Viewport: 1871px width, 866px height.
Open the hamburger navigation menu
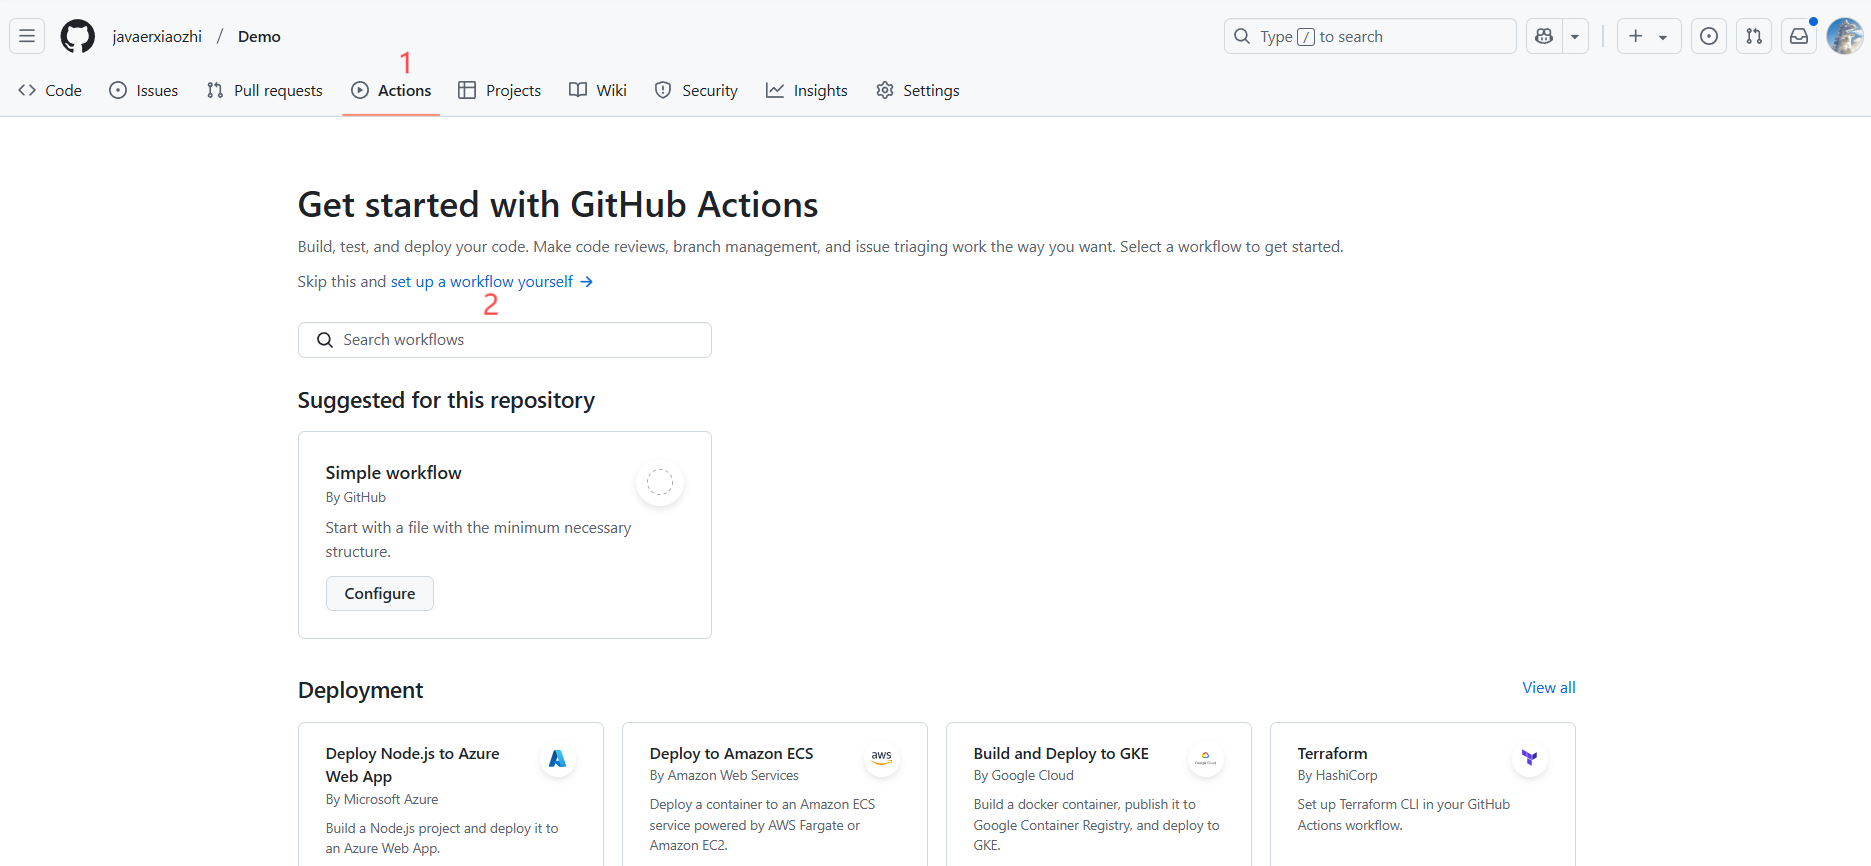(27, 36)
